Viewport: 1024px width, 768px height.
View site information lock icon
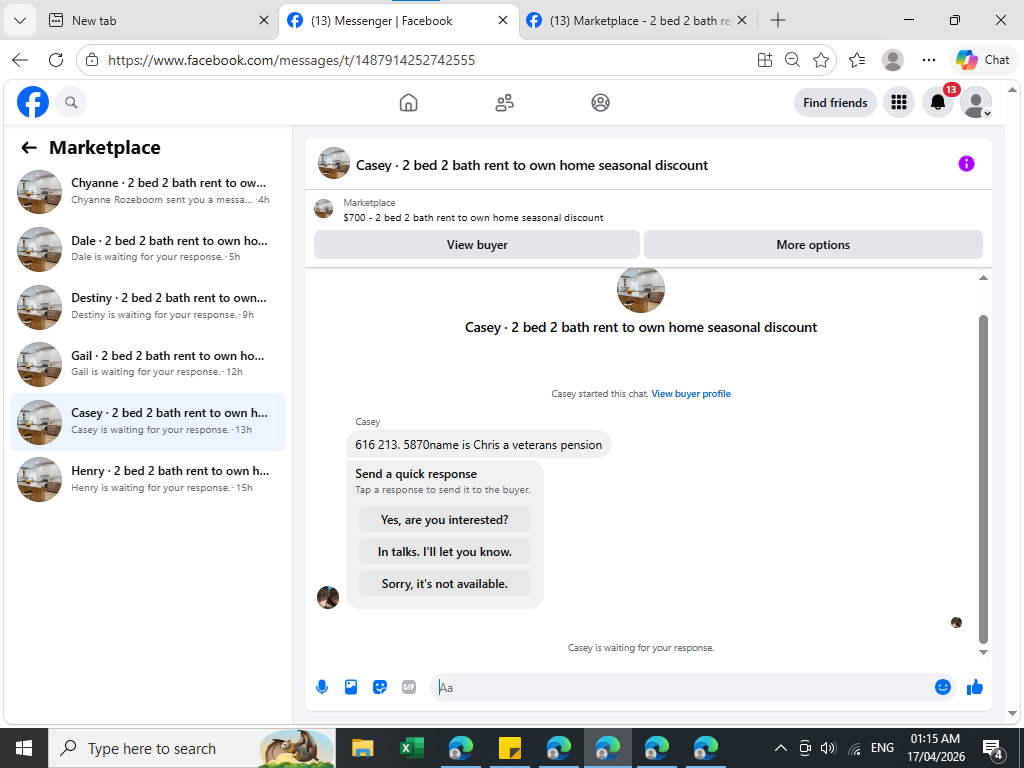click(92, 60)
